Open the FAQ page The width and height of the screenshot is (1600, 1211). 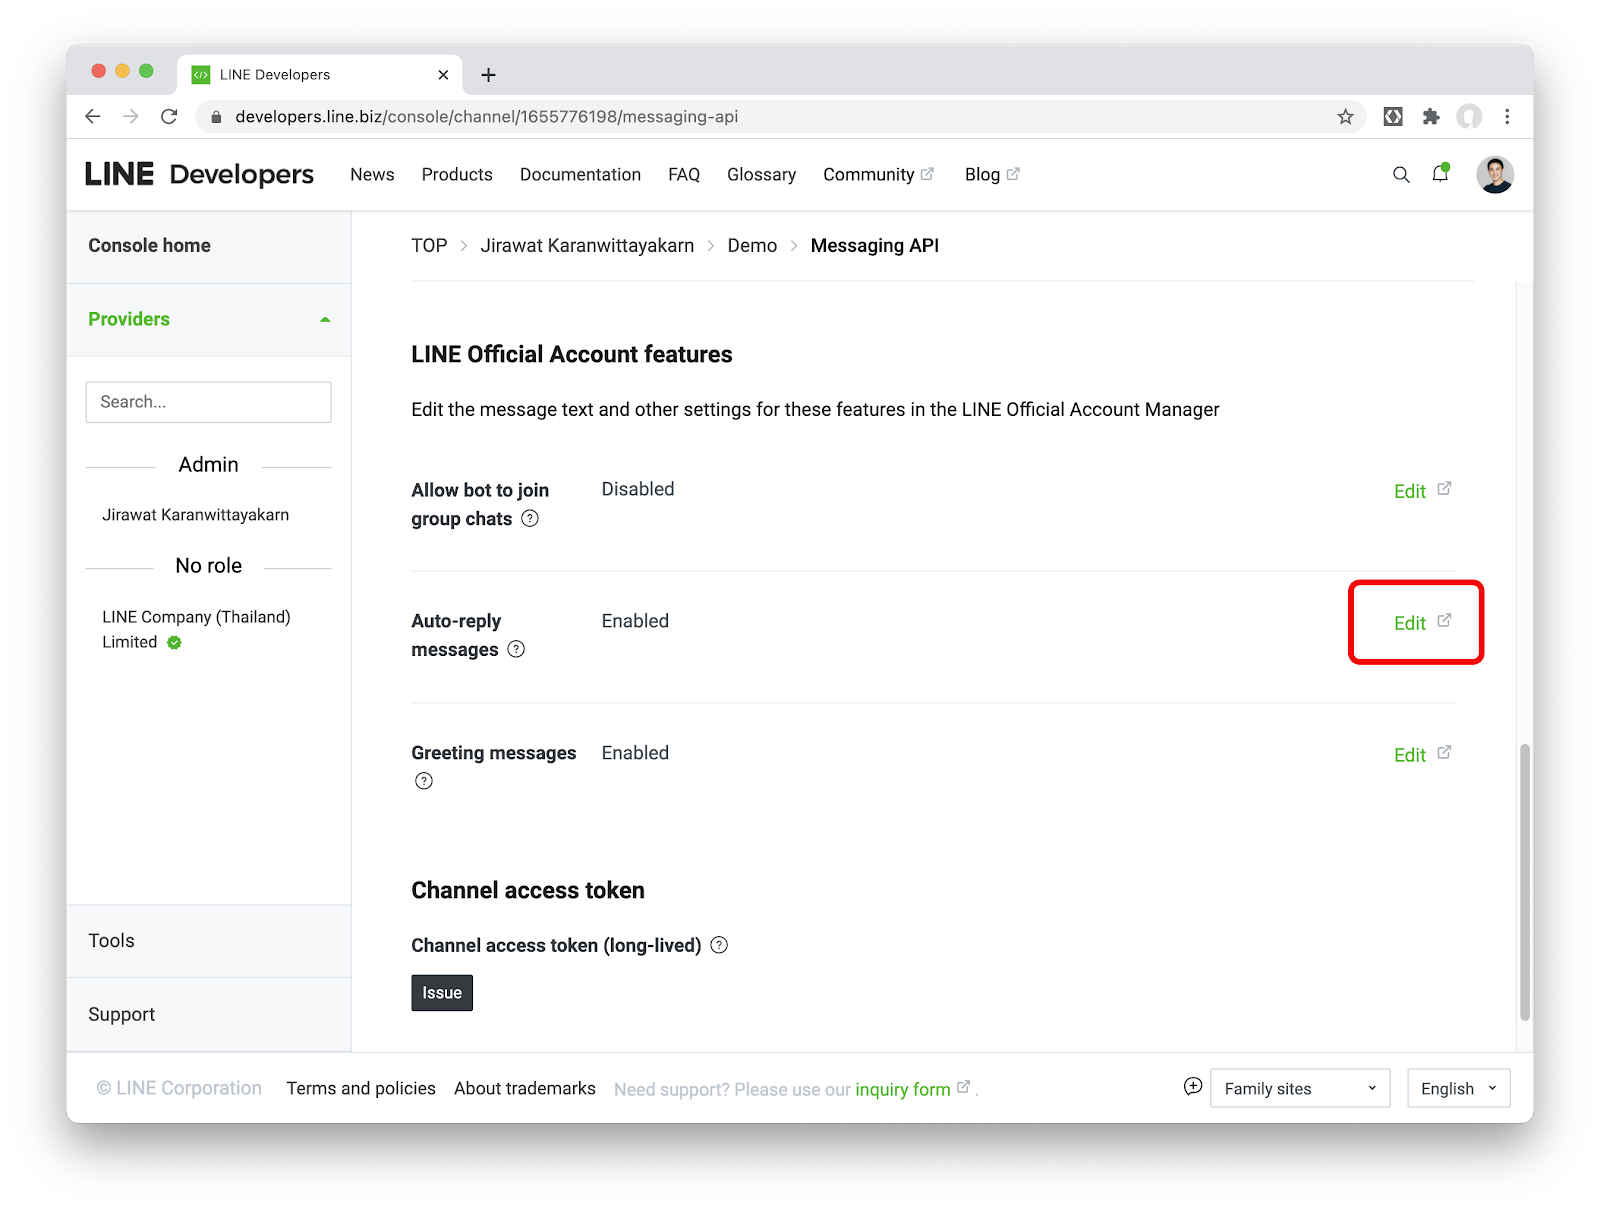pos(684,175)
